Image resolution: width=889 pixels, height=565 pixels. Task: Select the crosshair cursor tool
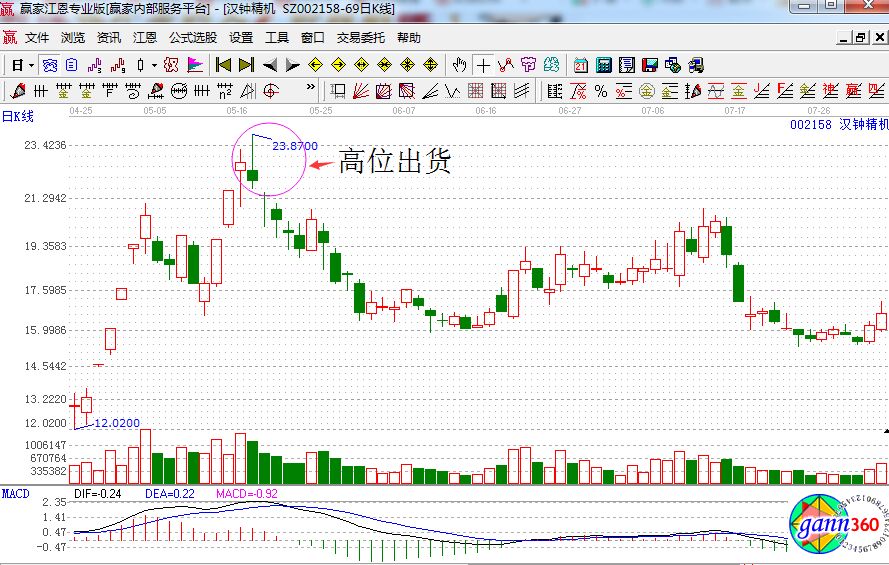(484, 65)
